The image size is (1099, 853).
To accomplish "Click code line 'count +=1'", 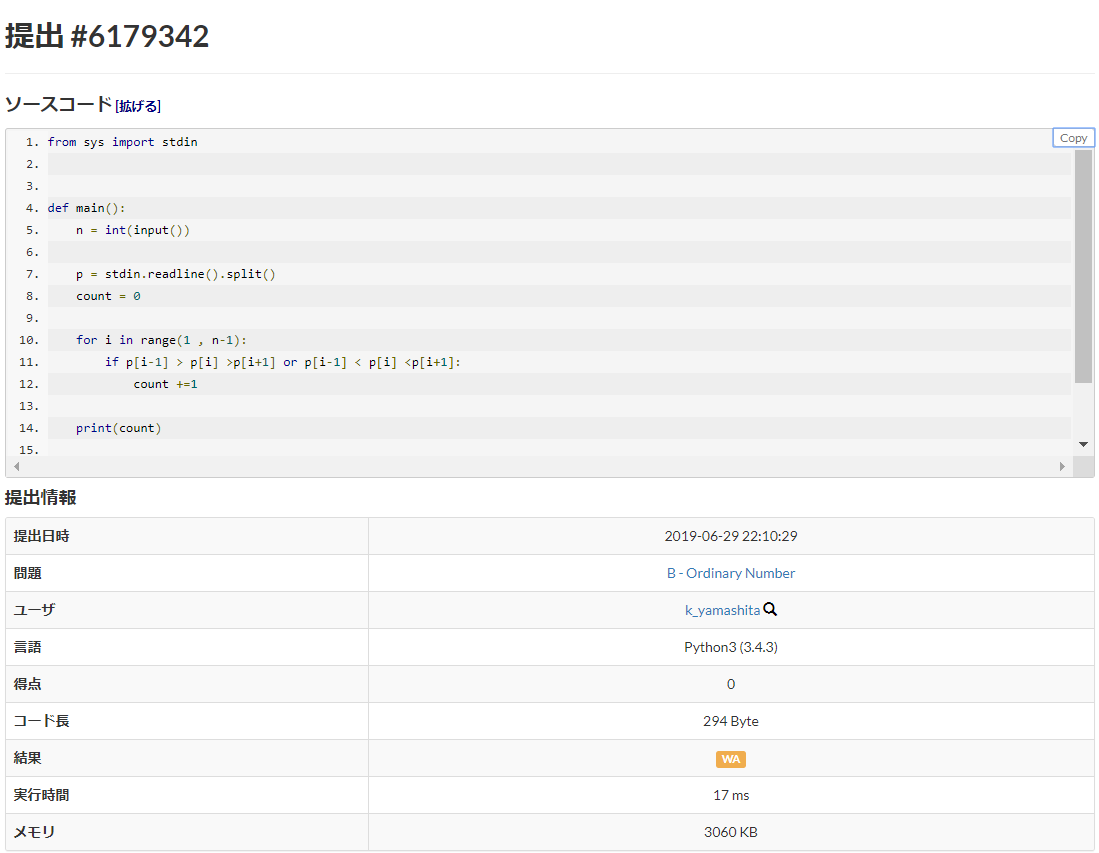I will (x=165, y=384).
